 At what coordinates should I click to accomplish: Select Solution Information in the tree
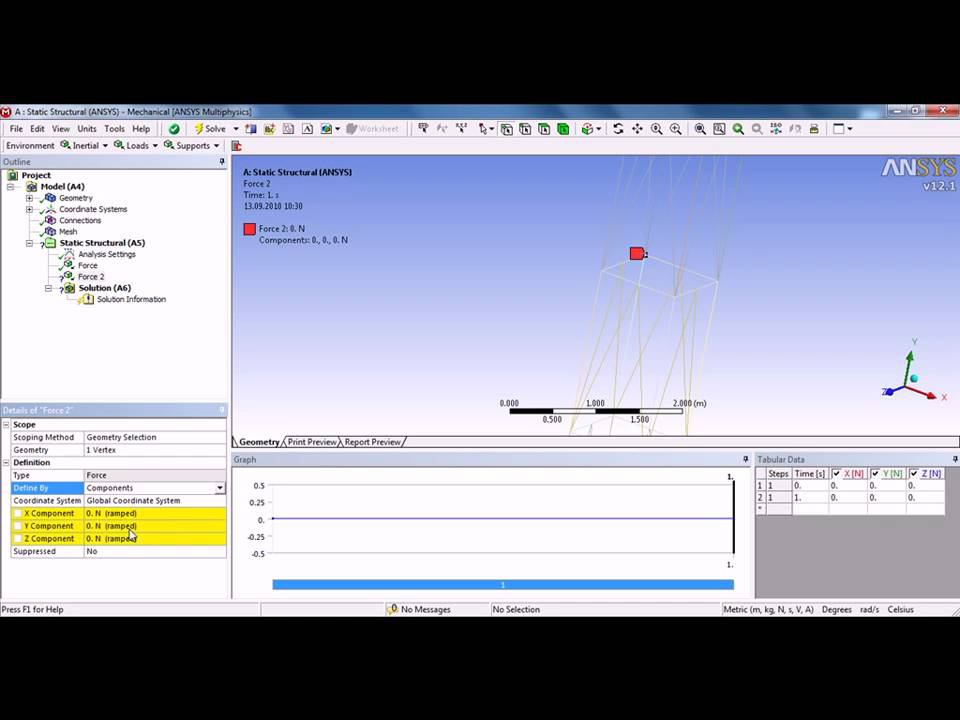(x=131, y=299)
